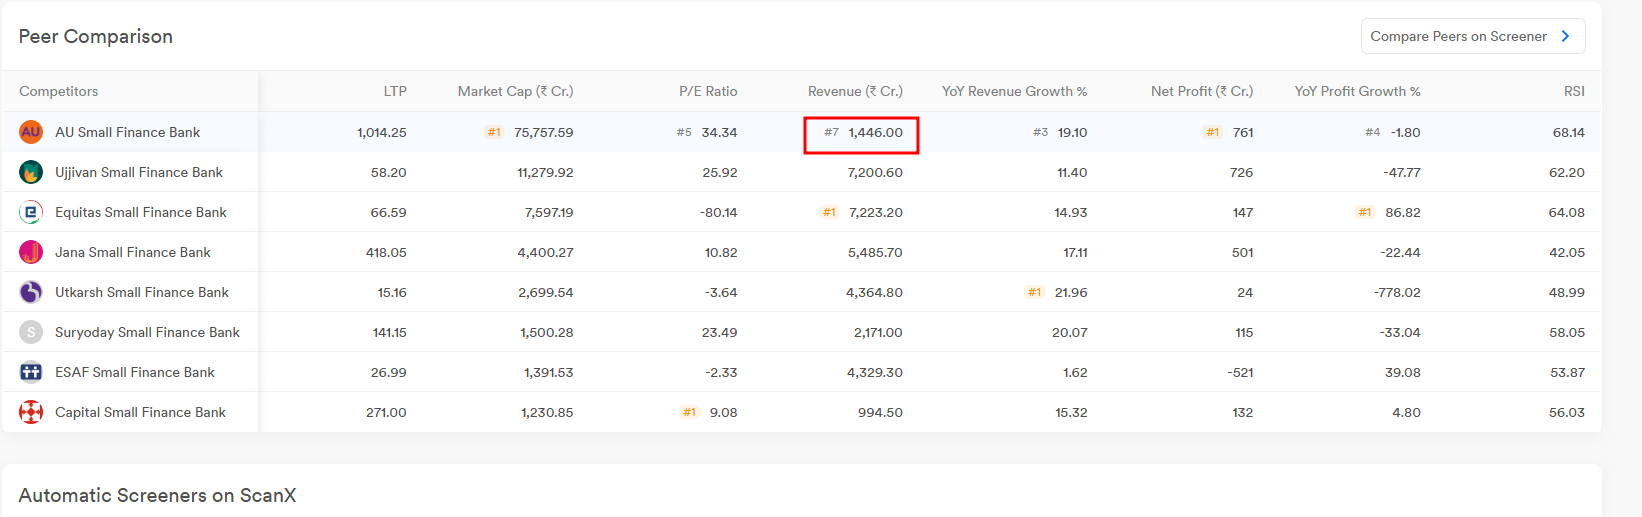Click the Capital Small Finance Bank logo
The width and height of the screenshot is (1642, 517).
click(31, 412)
